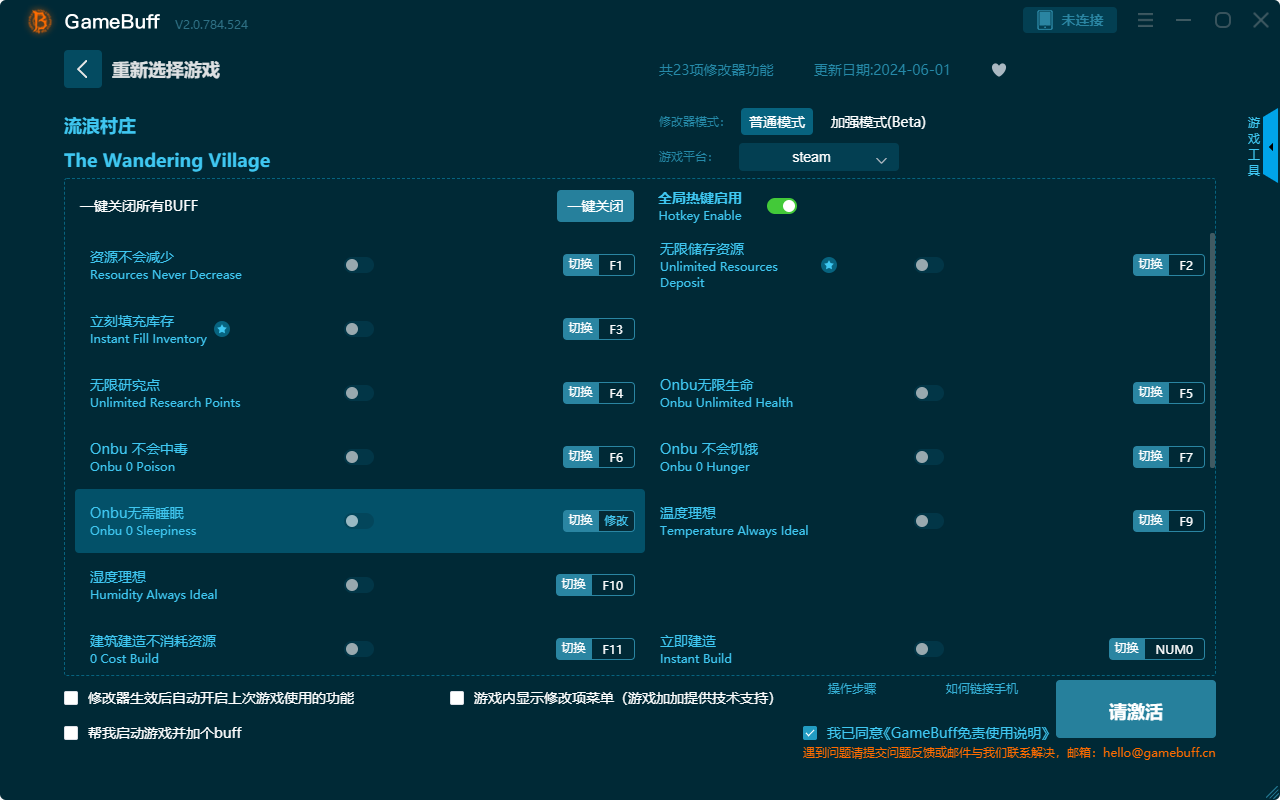
Task: Toggle Onbu 0 Poison switch
Action: (359, 457)
